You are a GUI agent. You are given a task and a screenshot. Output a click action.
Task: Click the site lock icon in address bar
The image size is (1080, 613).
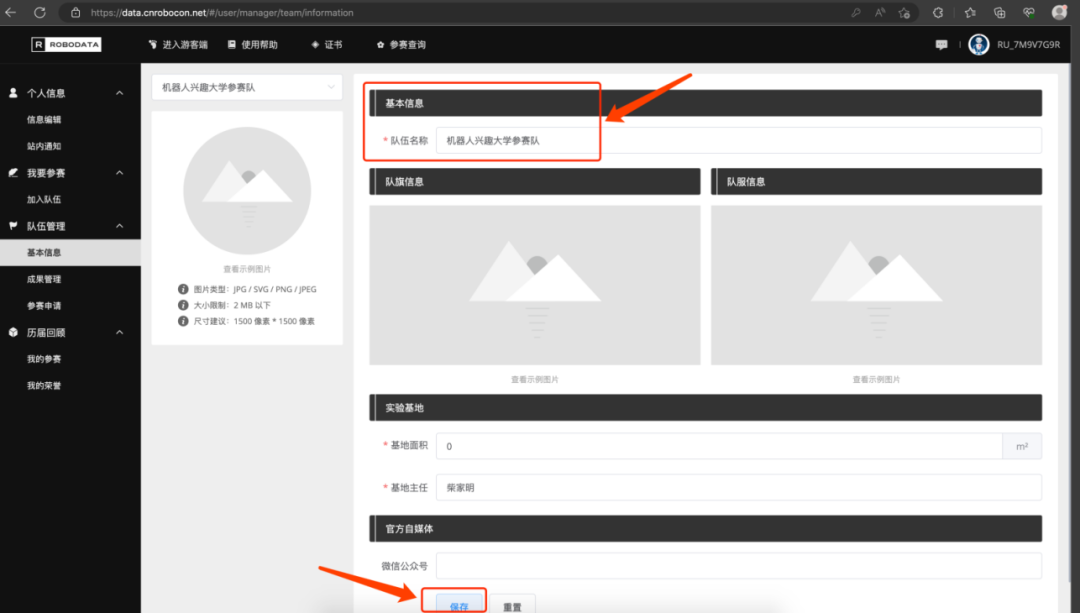coord(76,12)
